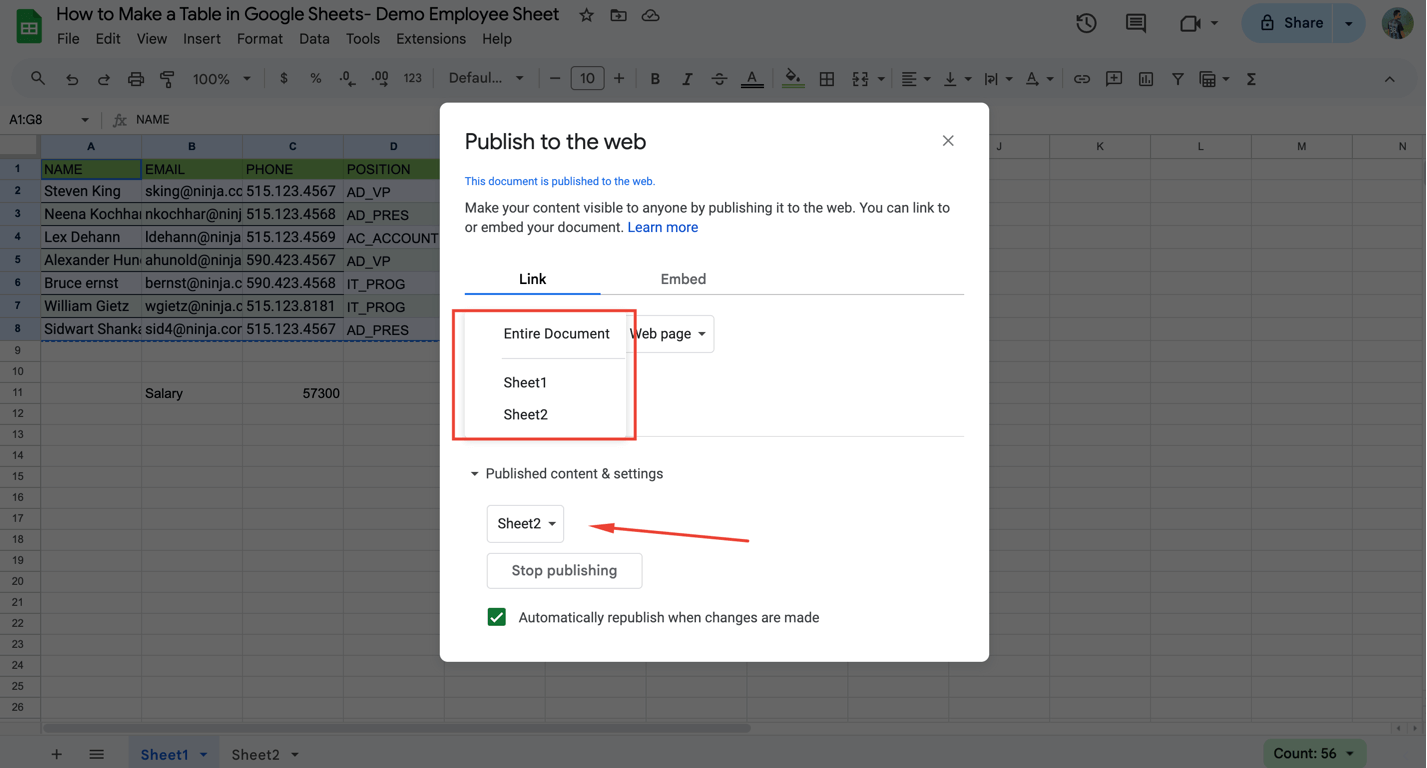Toggle automatically republish checkbox
Screen dimensions: 1427x768
point(497,617)
